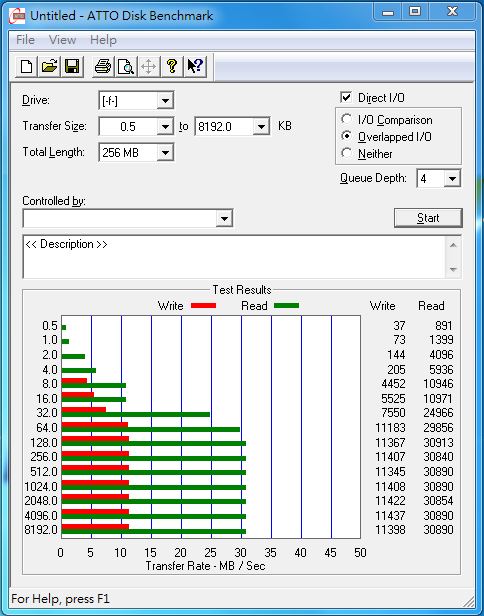Choose the Neither radio option
Viewport: 484px width, 616px height.
(x=346, y=153)
